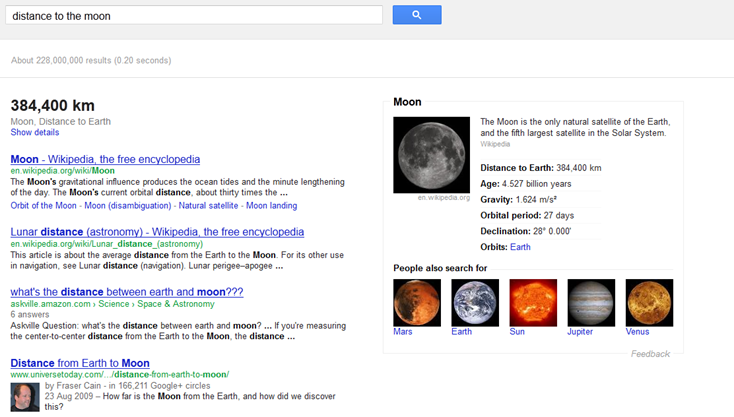Viewport: 734px width, 417px height.
Task: Open Lunar distance (astronomy) Wikipedia result
Action: click(157, 232)
